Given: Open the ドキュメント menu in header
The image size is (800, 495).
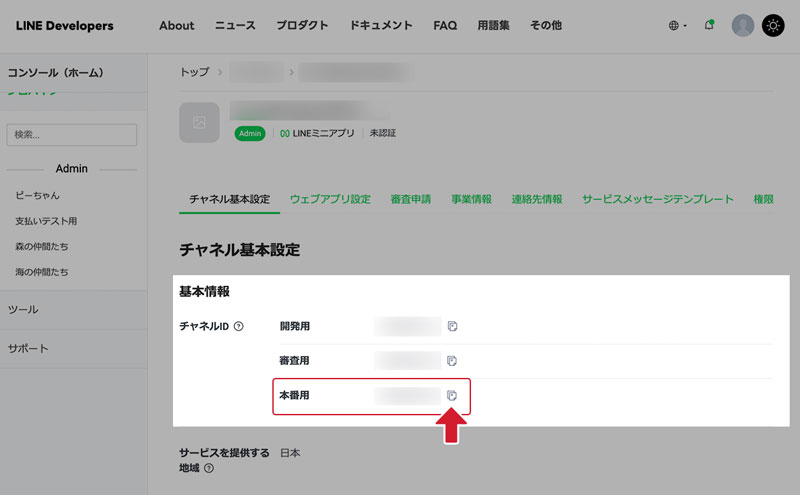Looking at the screenshot, I should tap(381, 26).
